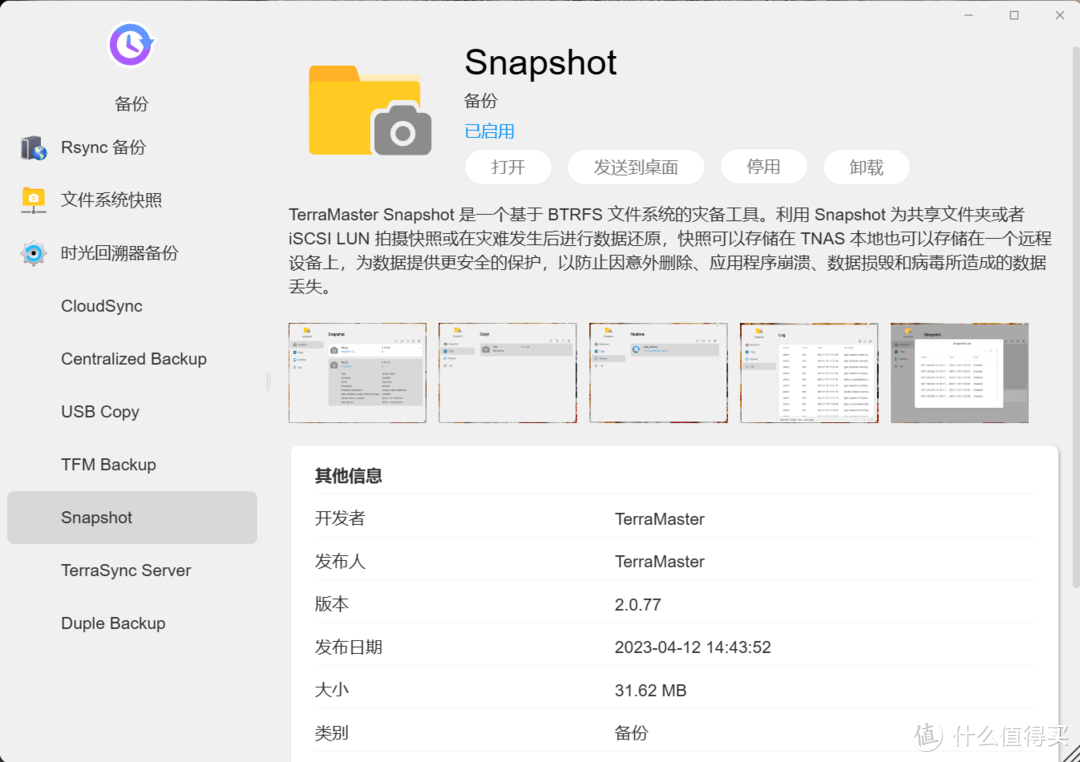Click the 版本 row label
1080x762 pixels.
331,604
